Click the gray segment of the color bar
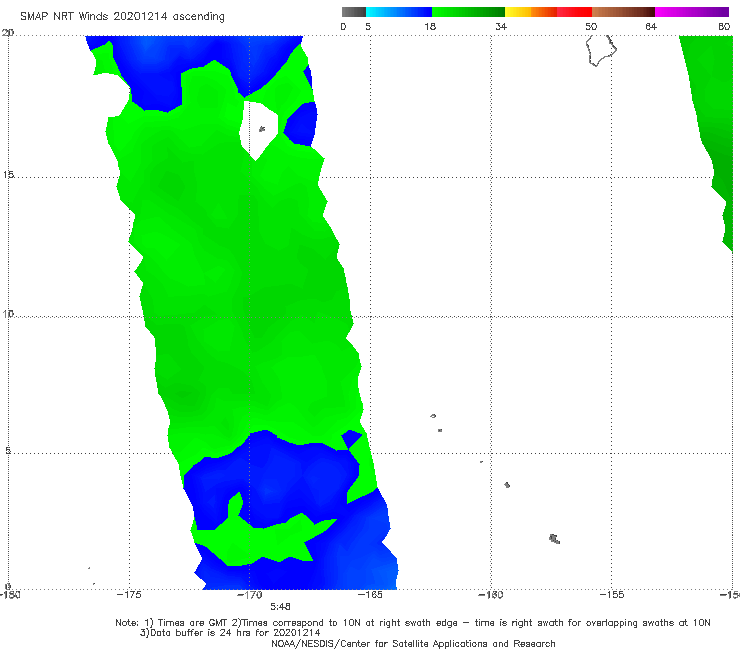The image size is (740, 650). 353,12
